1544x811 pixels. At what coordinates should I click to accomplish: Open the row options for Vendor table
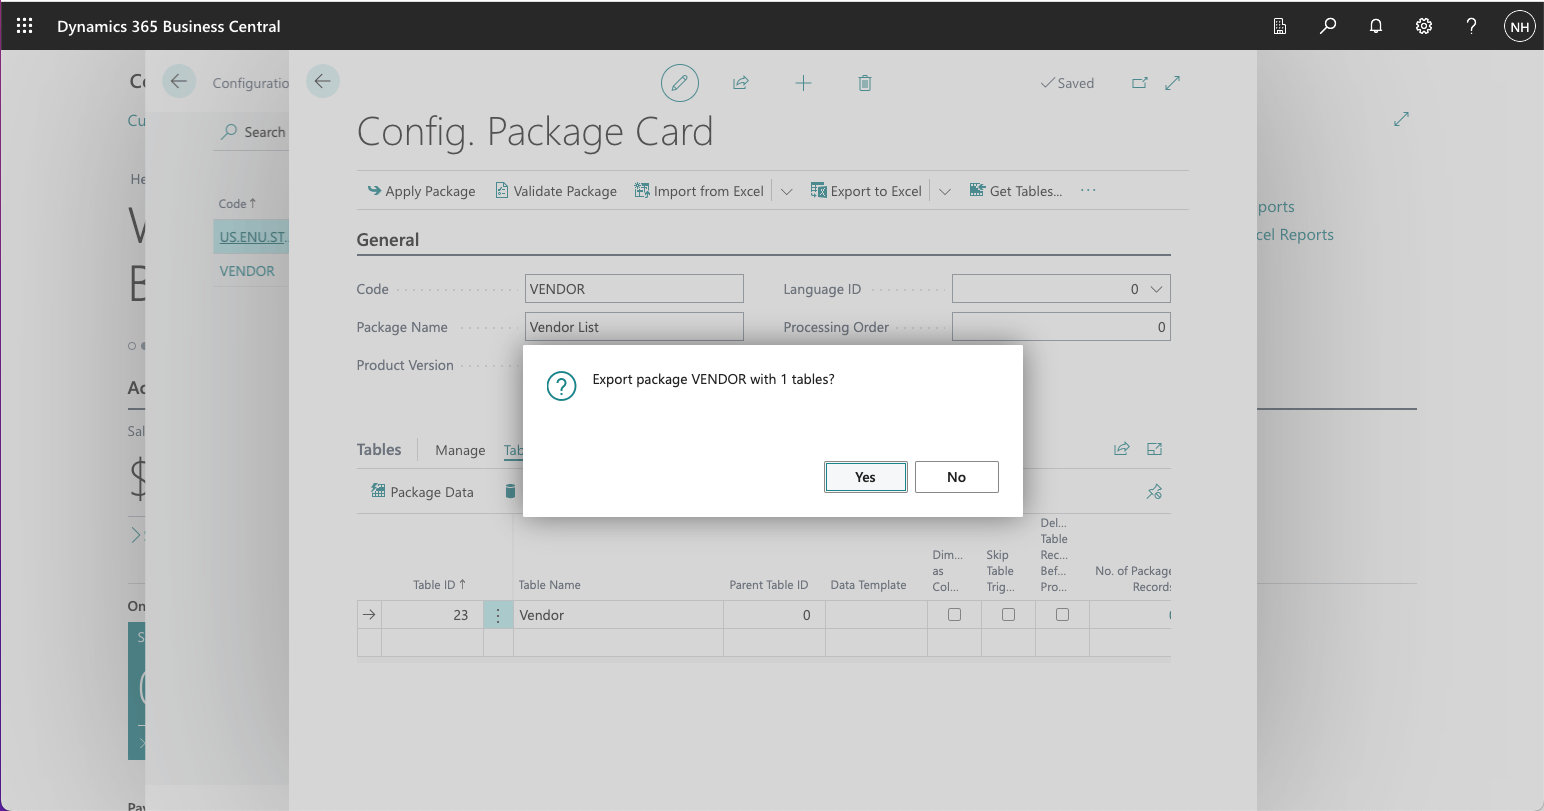(x=498, y=615)
